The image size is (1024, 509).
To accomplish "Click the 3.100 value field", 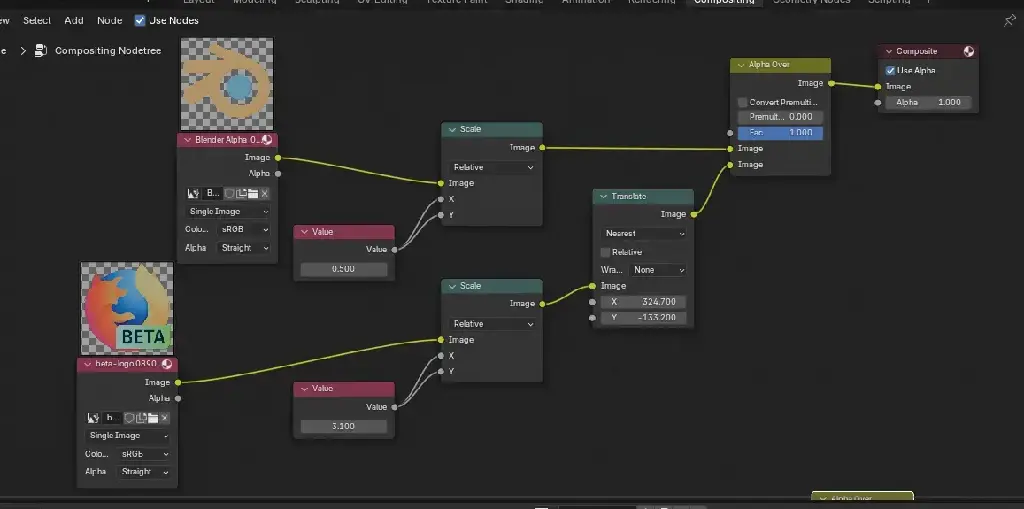I will click(344, 426).
